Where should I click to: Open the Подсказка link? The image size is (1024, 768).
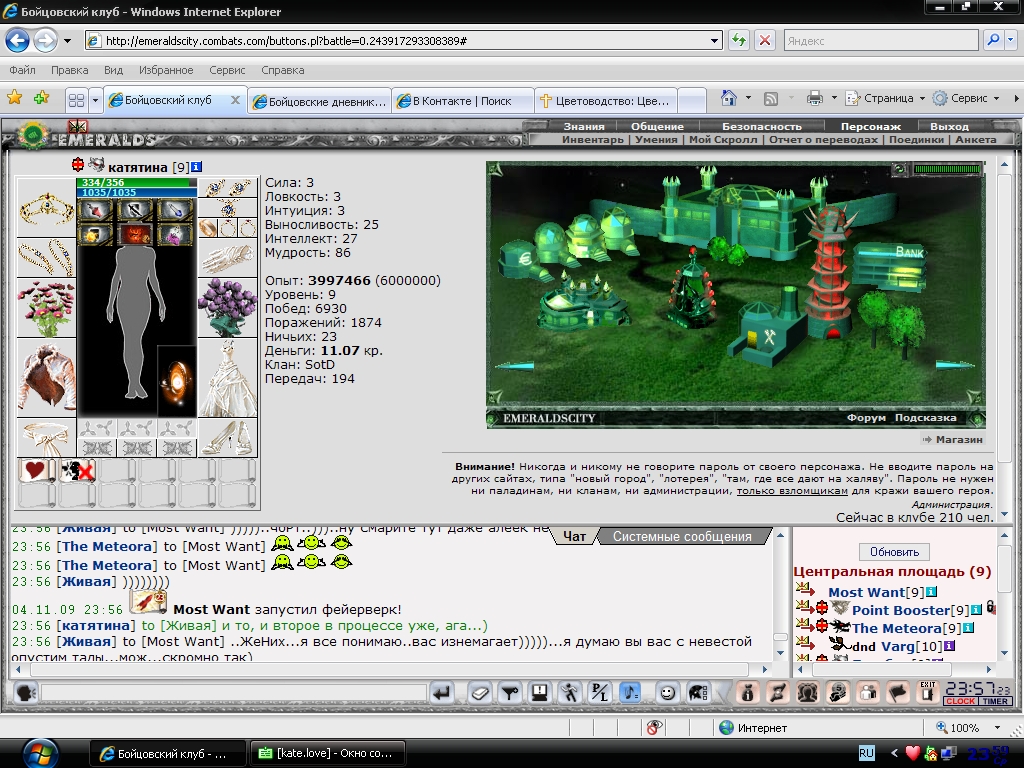(x=925, y=418)
